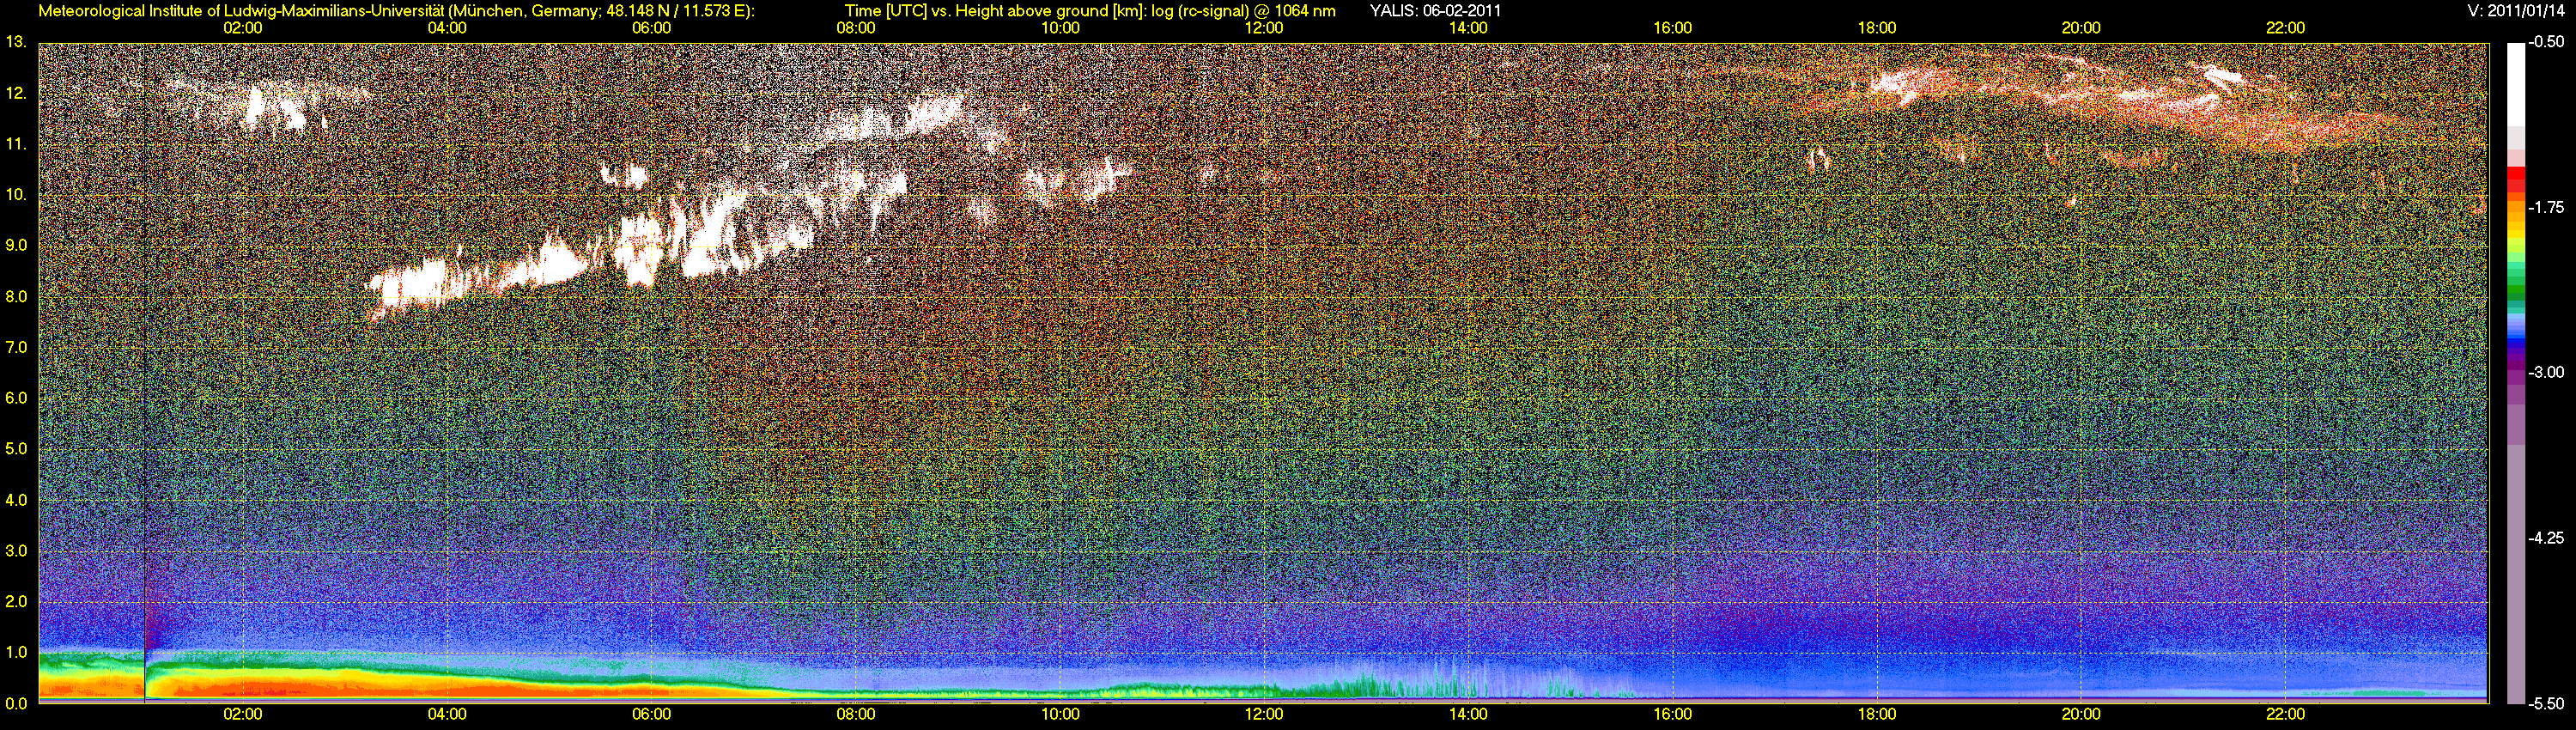Click the 06:00 label on the lower time axis
The width and height of the screenshot is (2576, 730).
tap(651, 715)
